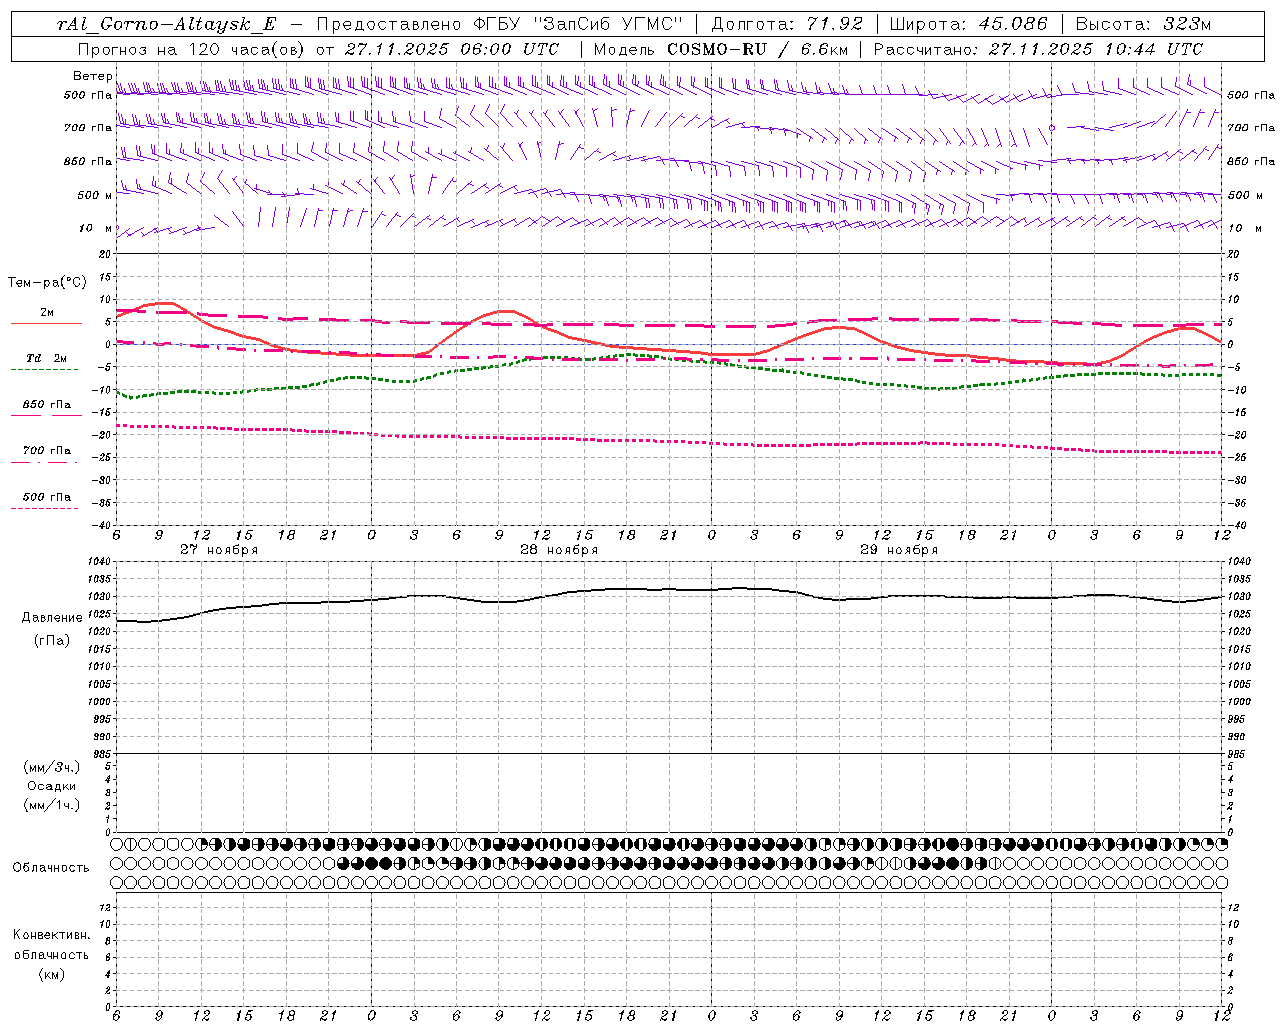1280x1024 pixels.
Task: Click the 27 ноября date label
Action: 219,550
